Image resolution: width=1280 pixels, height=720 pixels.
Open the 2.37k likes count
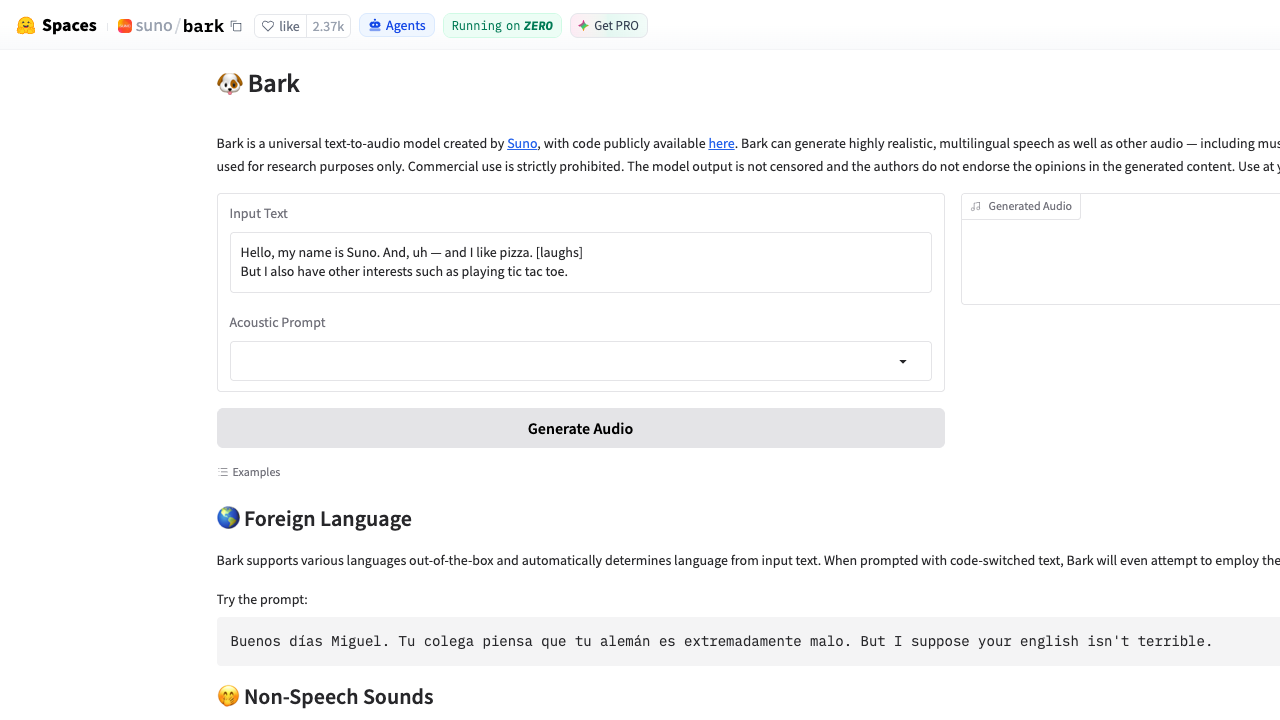(328, 26)
